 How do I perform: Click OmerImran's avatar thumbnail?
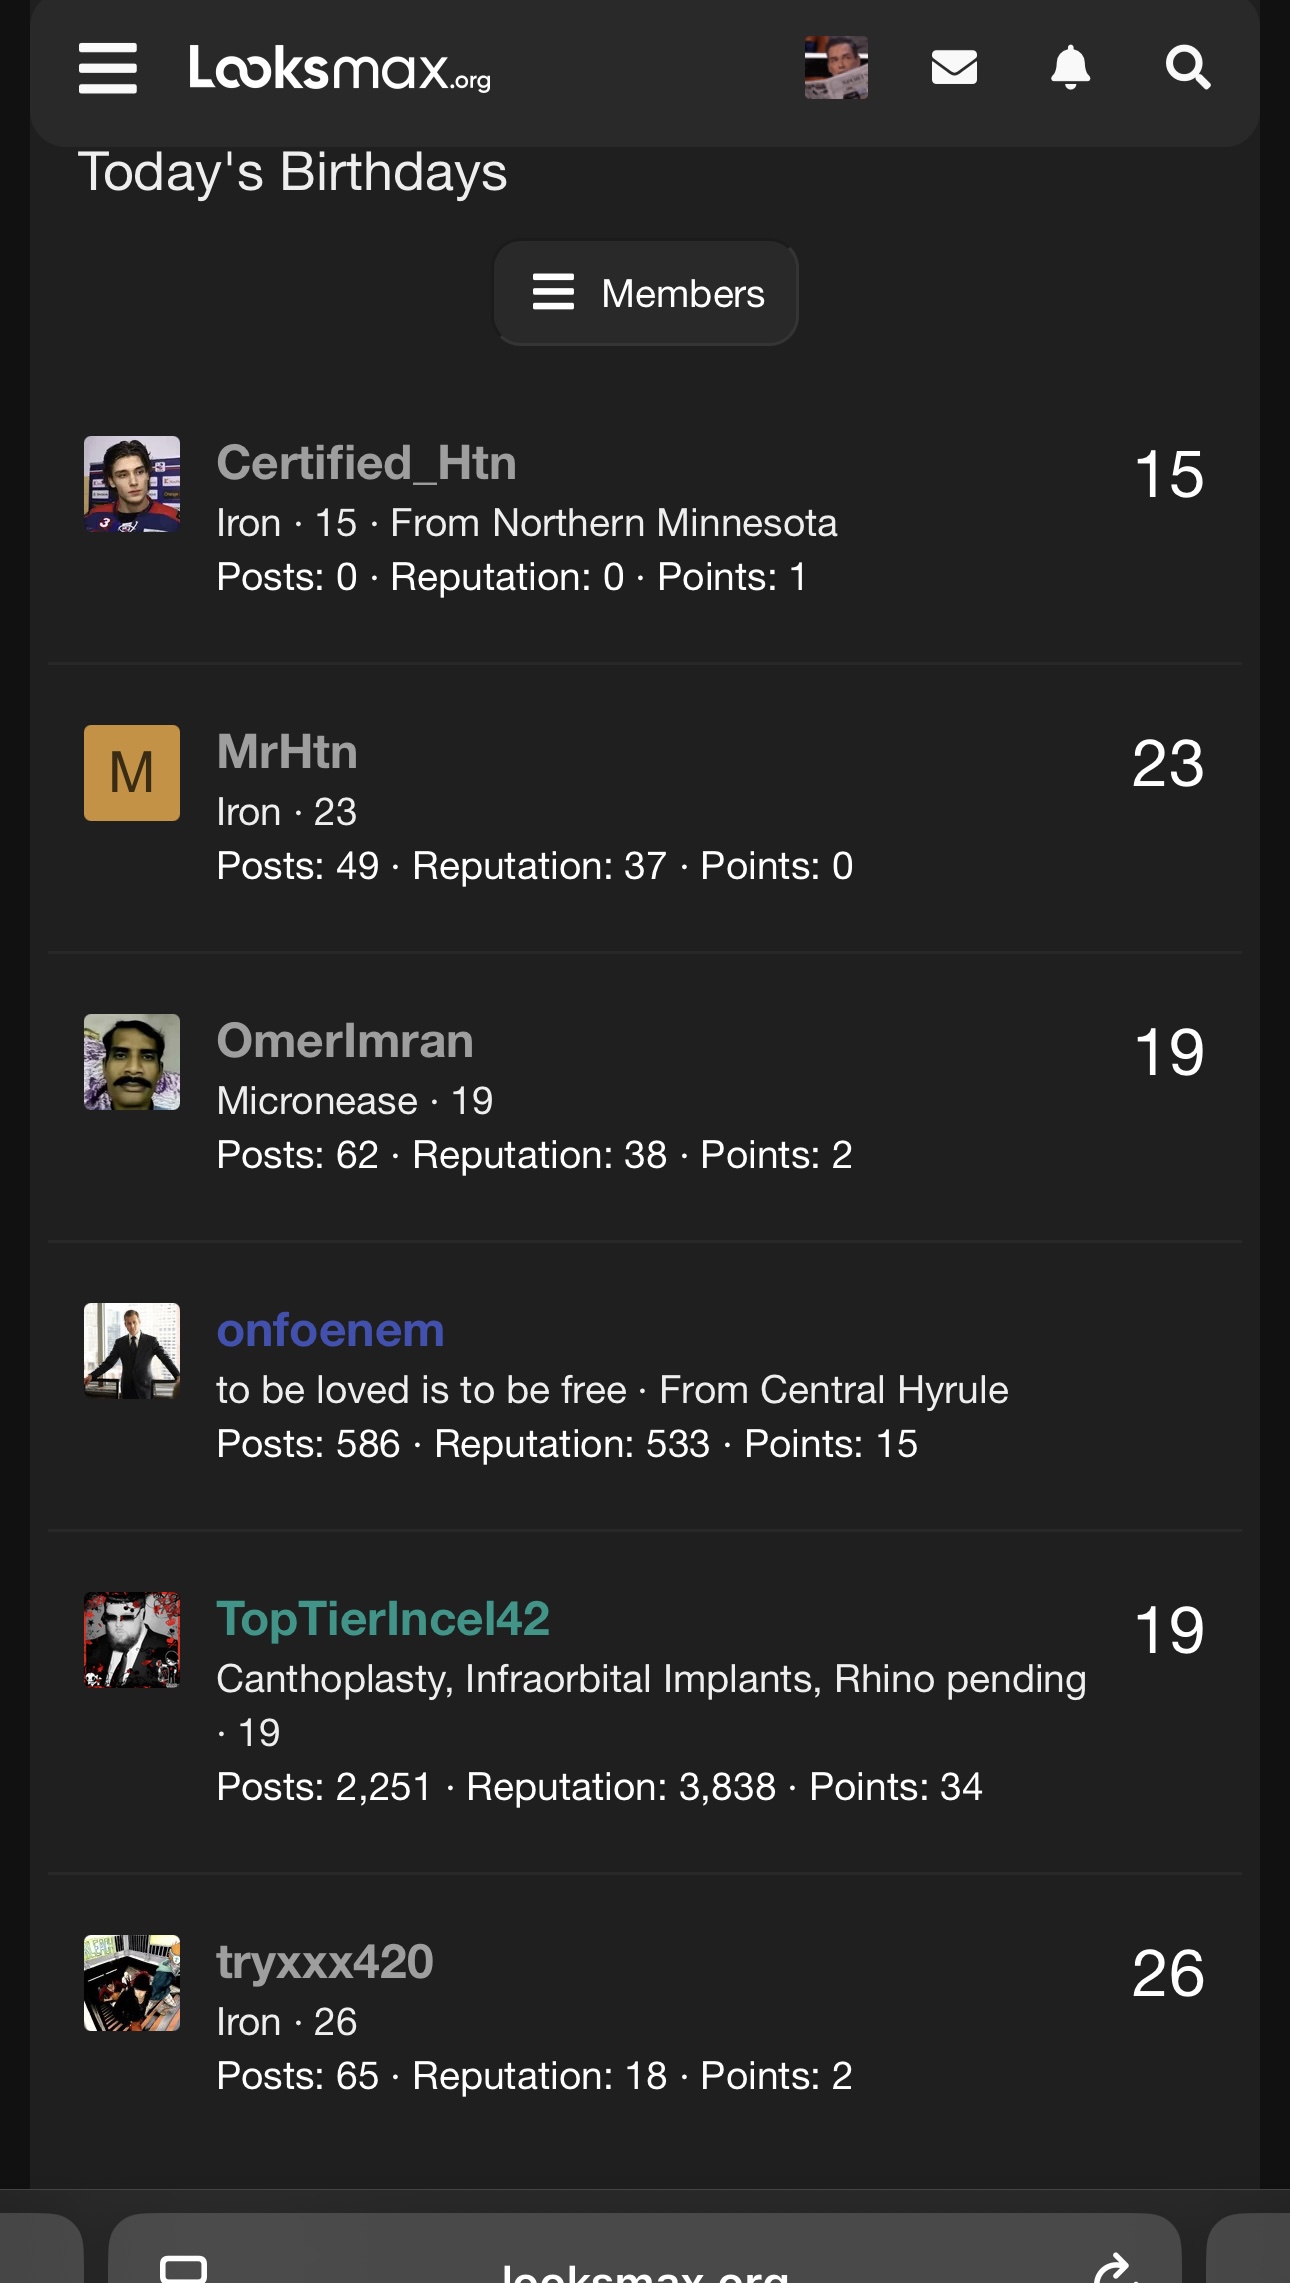pos(132,1062)
